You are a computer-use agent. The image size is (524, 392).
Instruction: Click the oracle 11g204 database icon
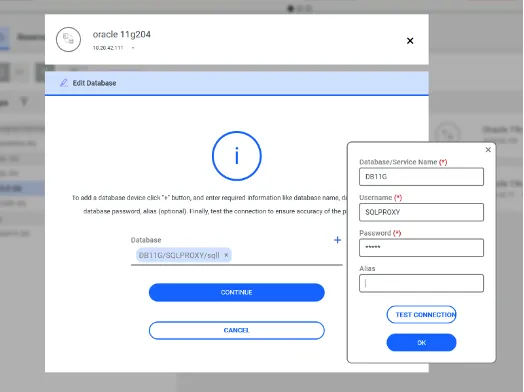(69, 39)
